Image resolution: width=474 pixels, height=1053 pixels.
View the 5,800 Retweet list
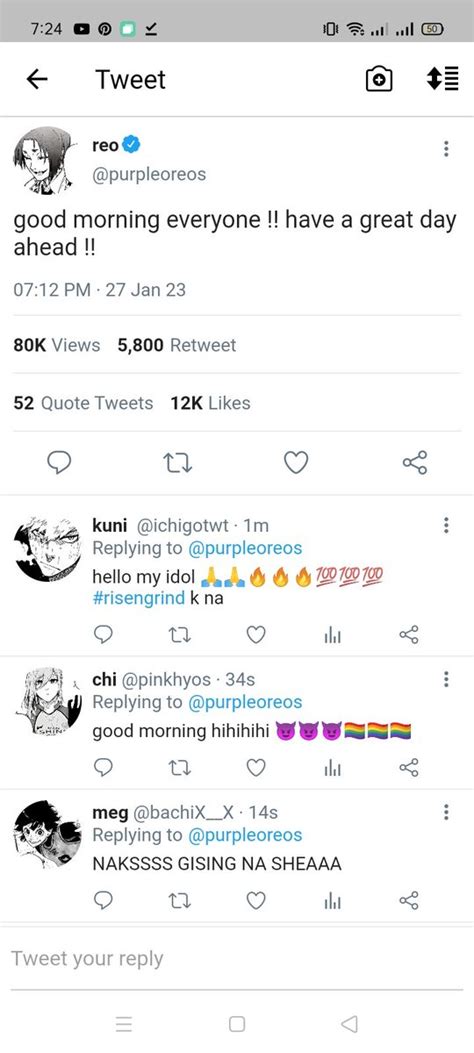177,345
